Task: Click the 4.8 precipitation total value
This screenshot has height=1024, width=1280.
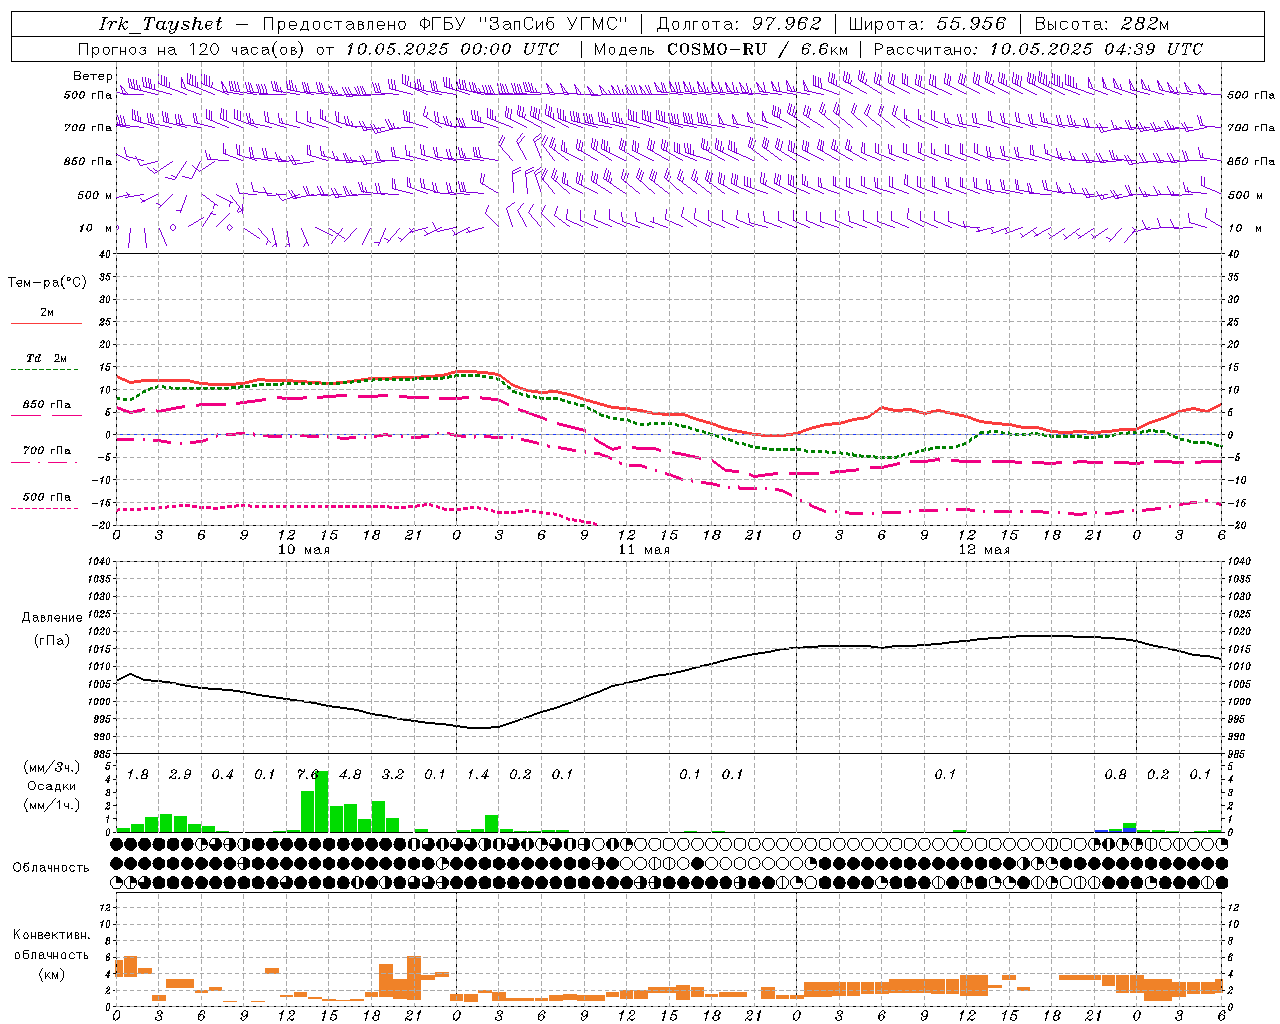Action: coord(350,774)
